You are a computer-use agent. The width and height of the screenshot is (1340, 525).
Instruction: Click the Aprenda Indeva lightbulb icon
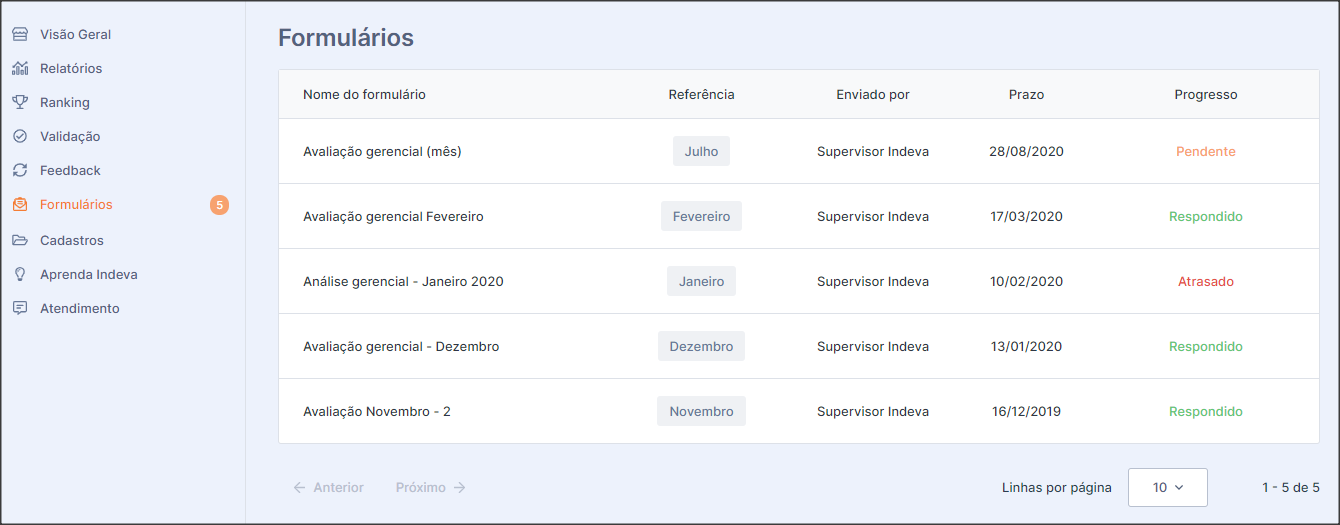[x=20, y=274]
